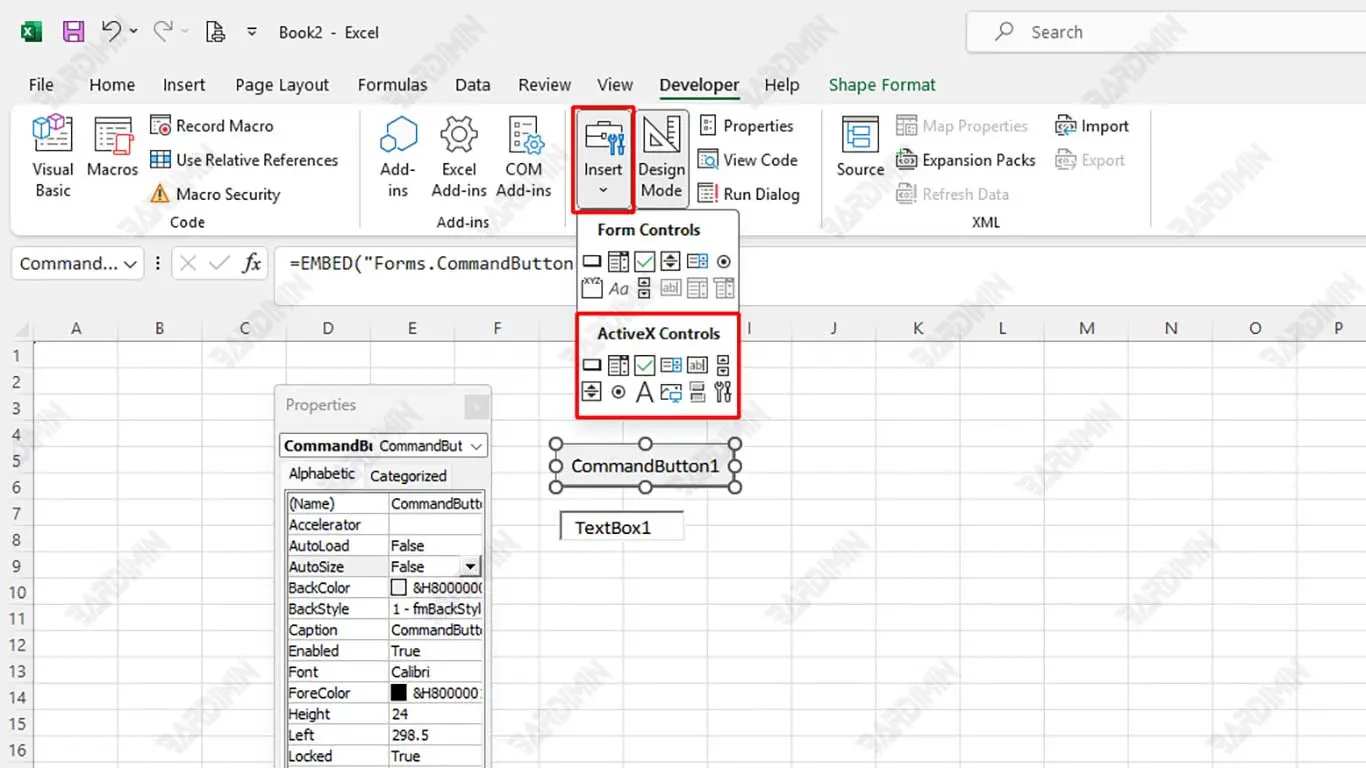Insert ActiveX Check Box control

(644, 366)
